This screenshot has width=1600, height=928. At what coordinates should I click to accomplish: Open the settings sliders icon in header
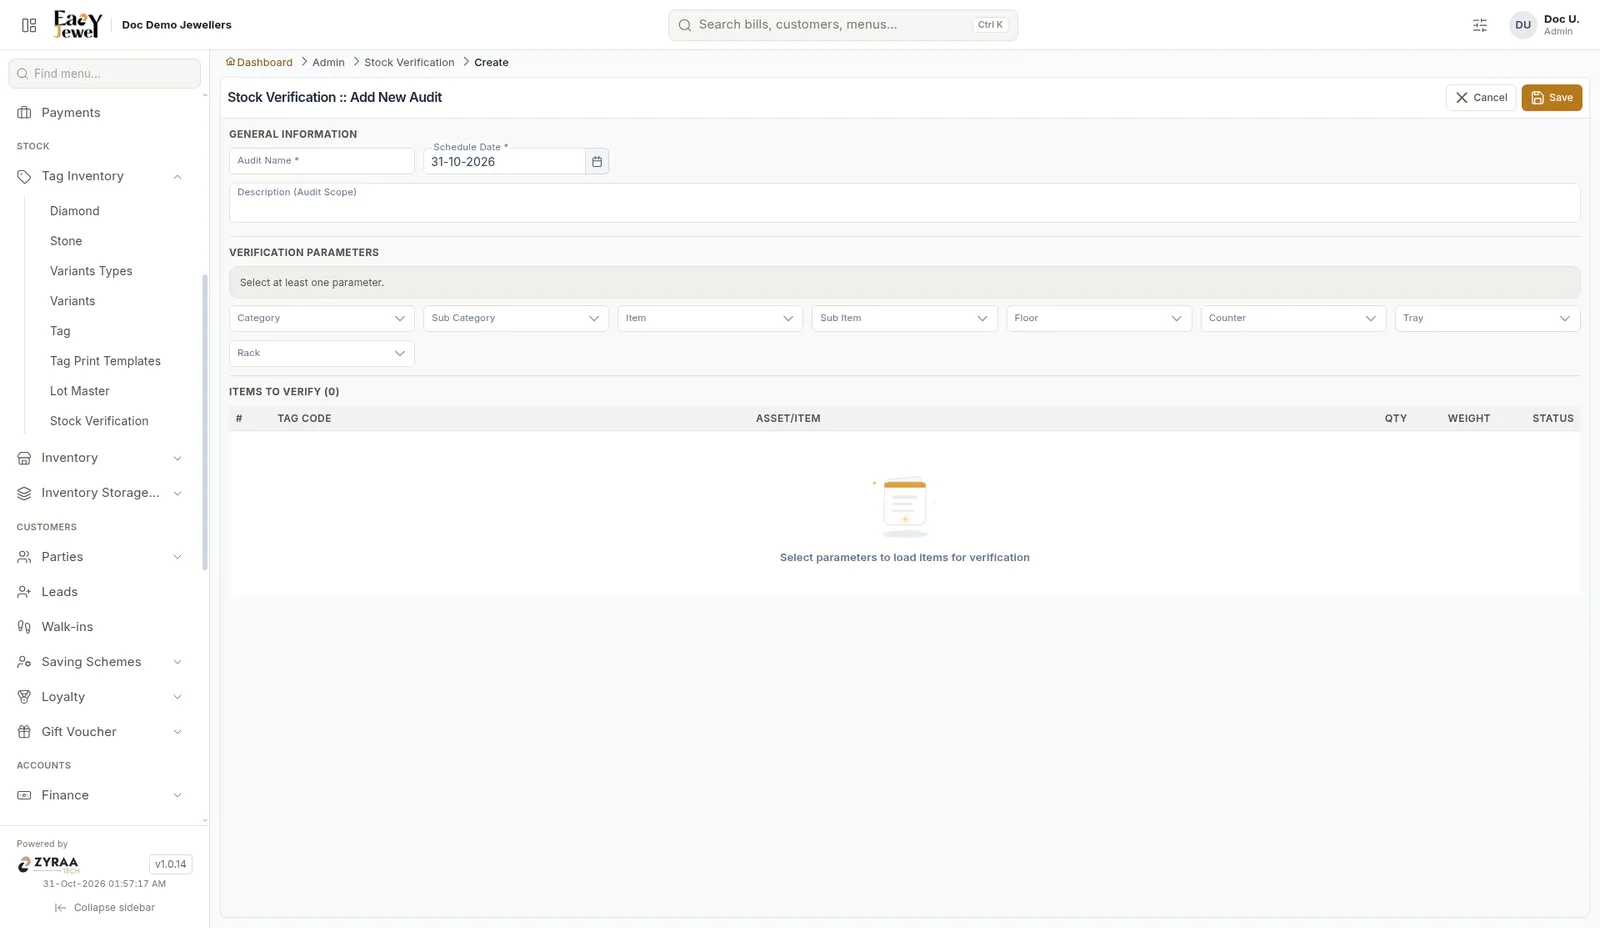click(x=1480, y=25)
